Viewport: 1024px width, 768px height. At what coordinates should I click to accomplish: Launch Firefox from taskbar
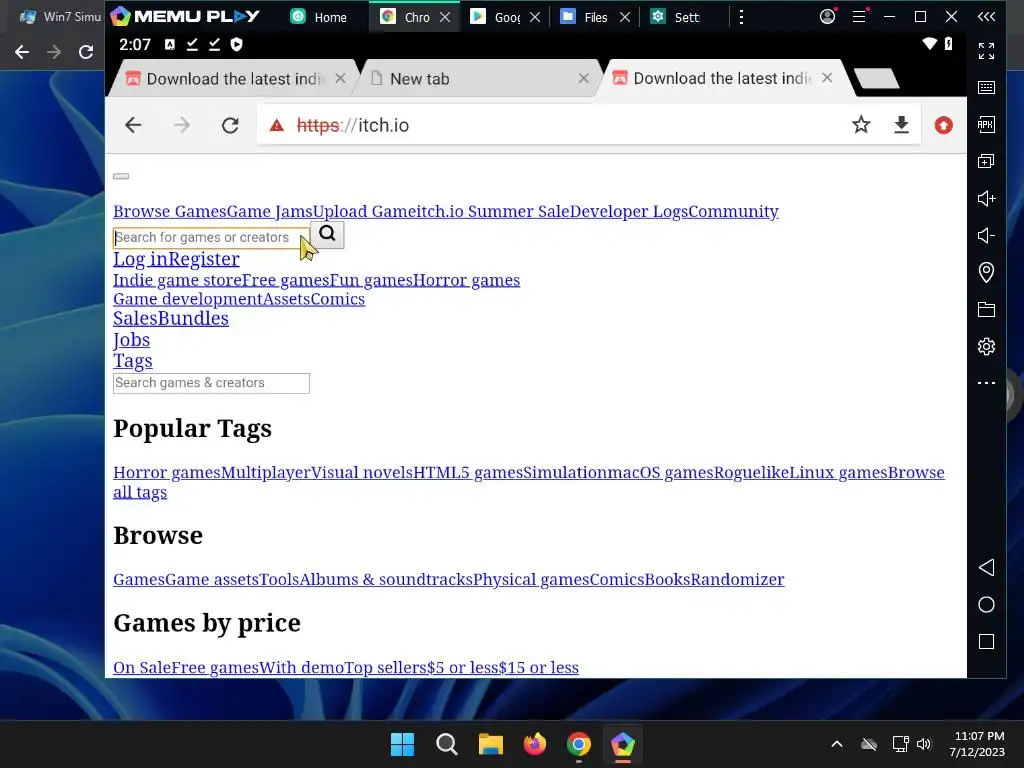click(535, 744)
